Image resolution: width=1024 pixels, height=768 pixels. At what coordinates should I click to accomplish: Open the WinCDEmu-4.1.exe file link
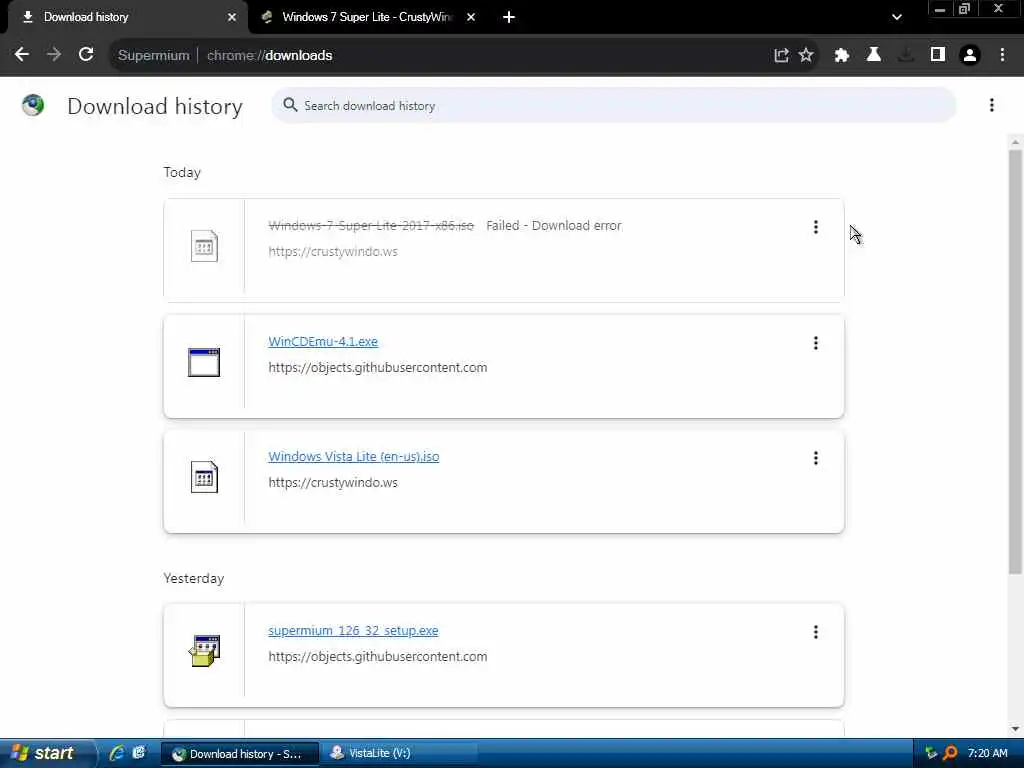[x=323, y=342]
